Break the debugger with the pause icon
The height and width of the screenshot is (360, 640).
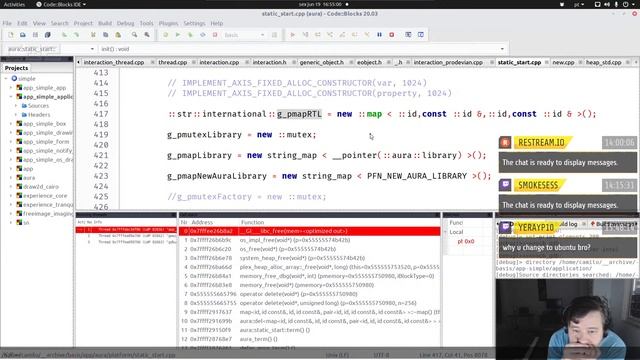click(379, 35)
